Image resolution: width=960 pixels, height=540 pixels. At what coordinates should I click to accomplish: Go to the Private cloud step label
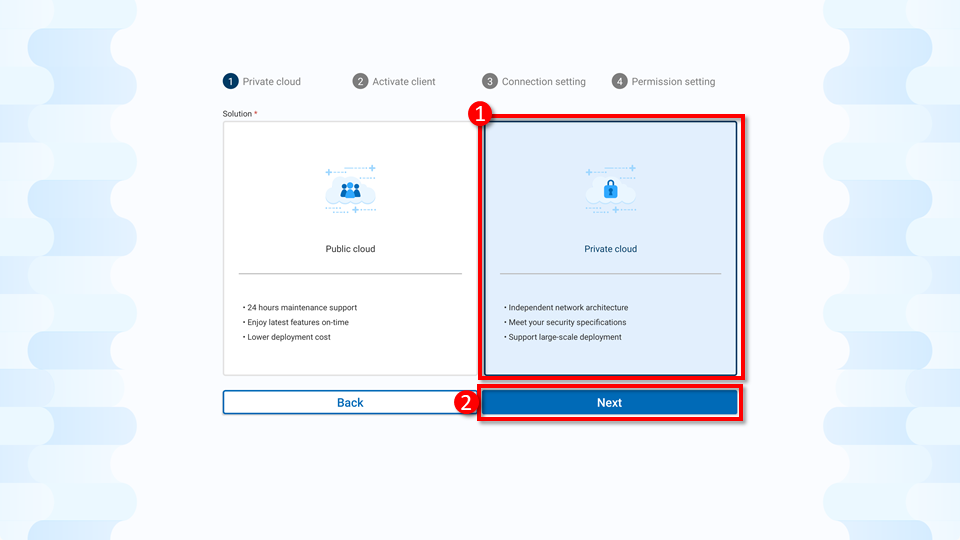coord(271,82)
